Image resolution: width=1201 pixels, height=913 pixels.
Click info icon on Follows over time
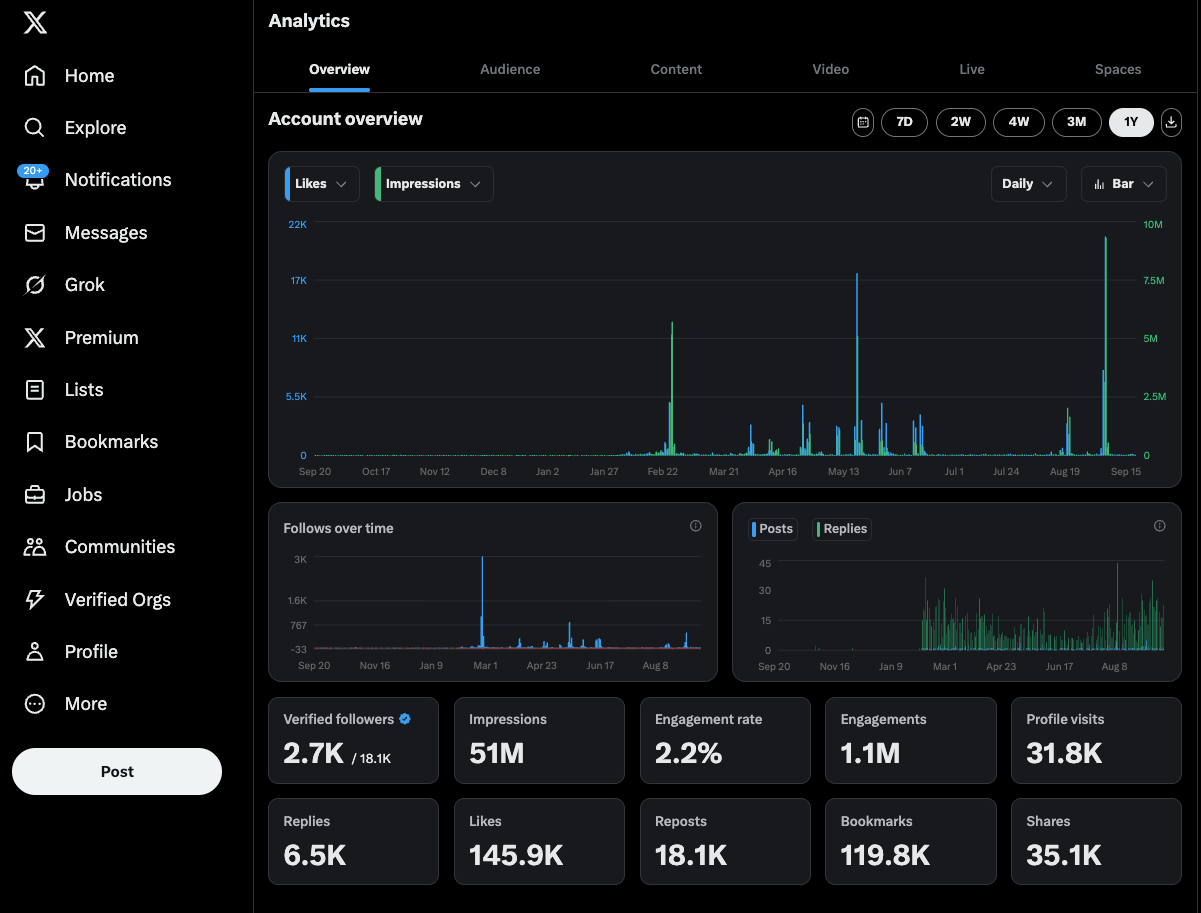[x=696, y=526]
